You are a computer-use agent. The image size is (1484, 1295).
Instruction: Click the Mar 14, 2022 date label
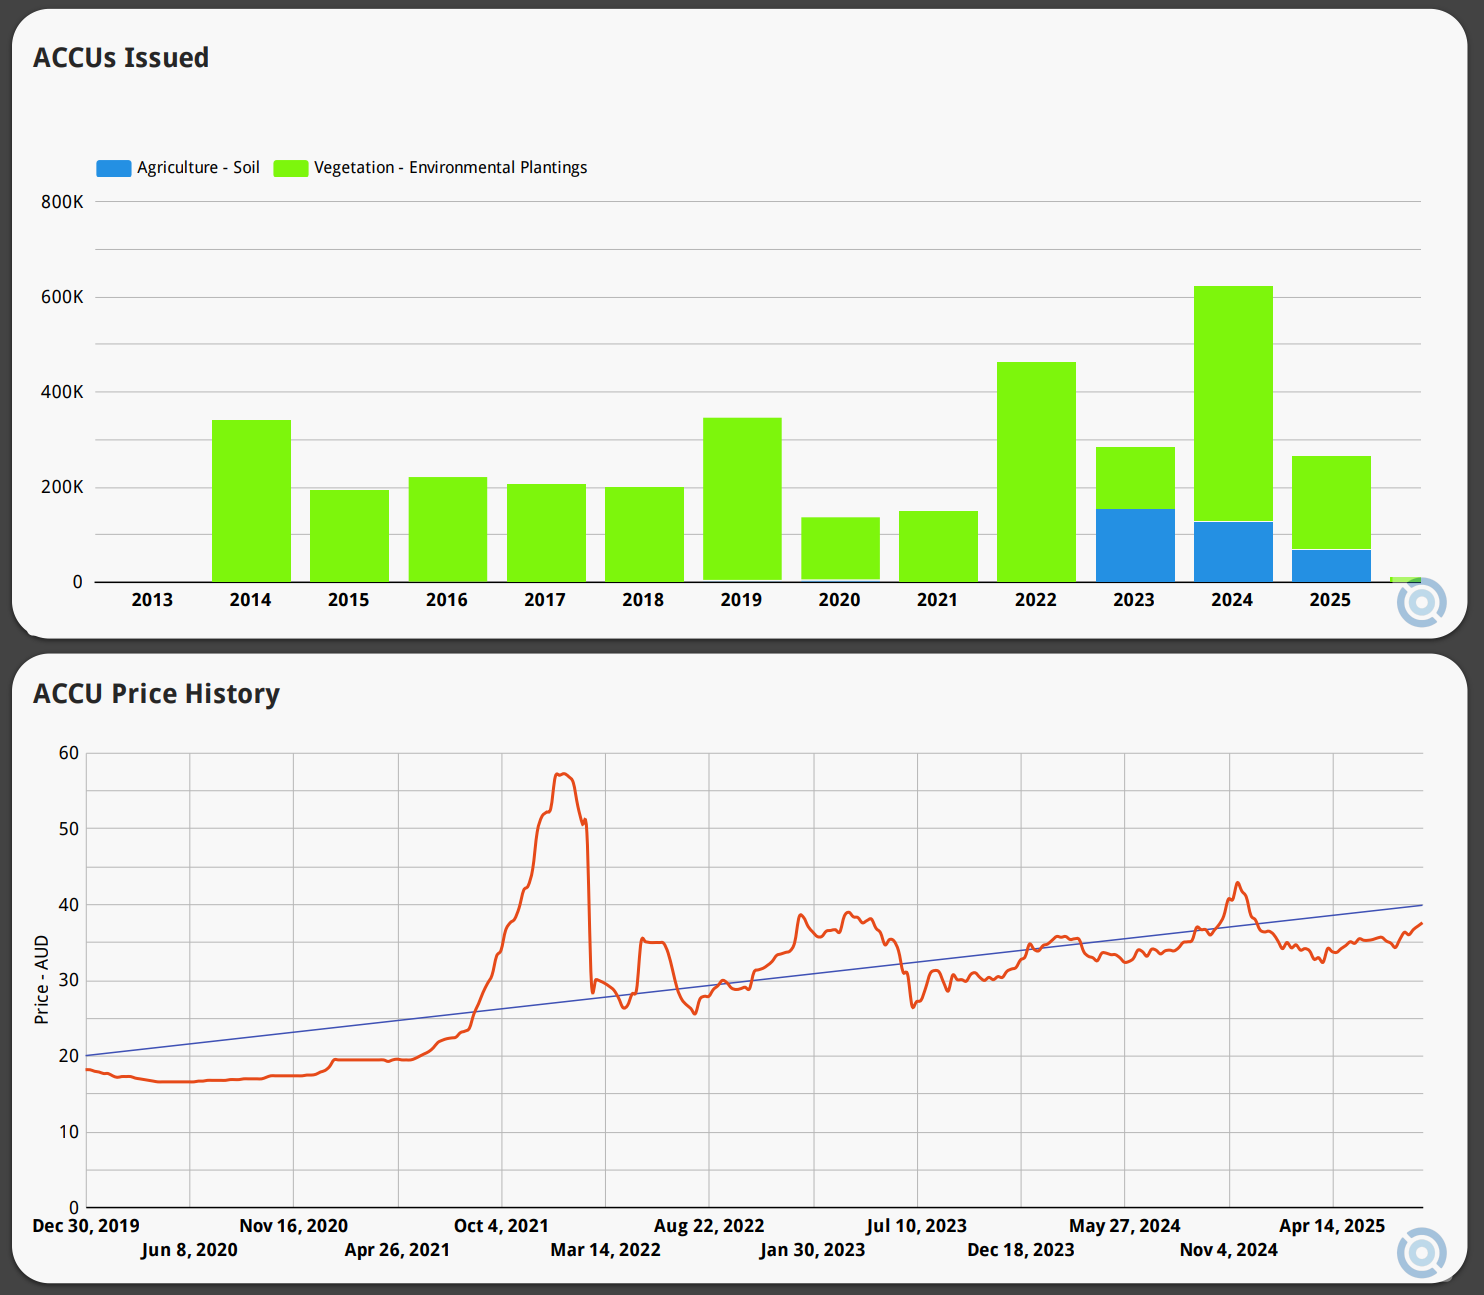606,1250
